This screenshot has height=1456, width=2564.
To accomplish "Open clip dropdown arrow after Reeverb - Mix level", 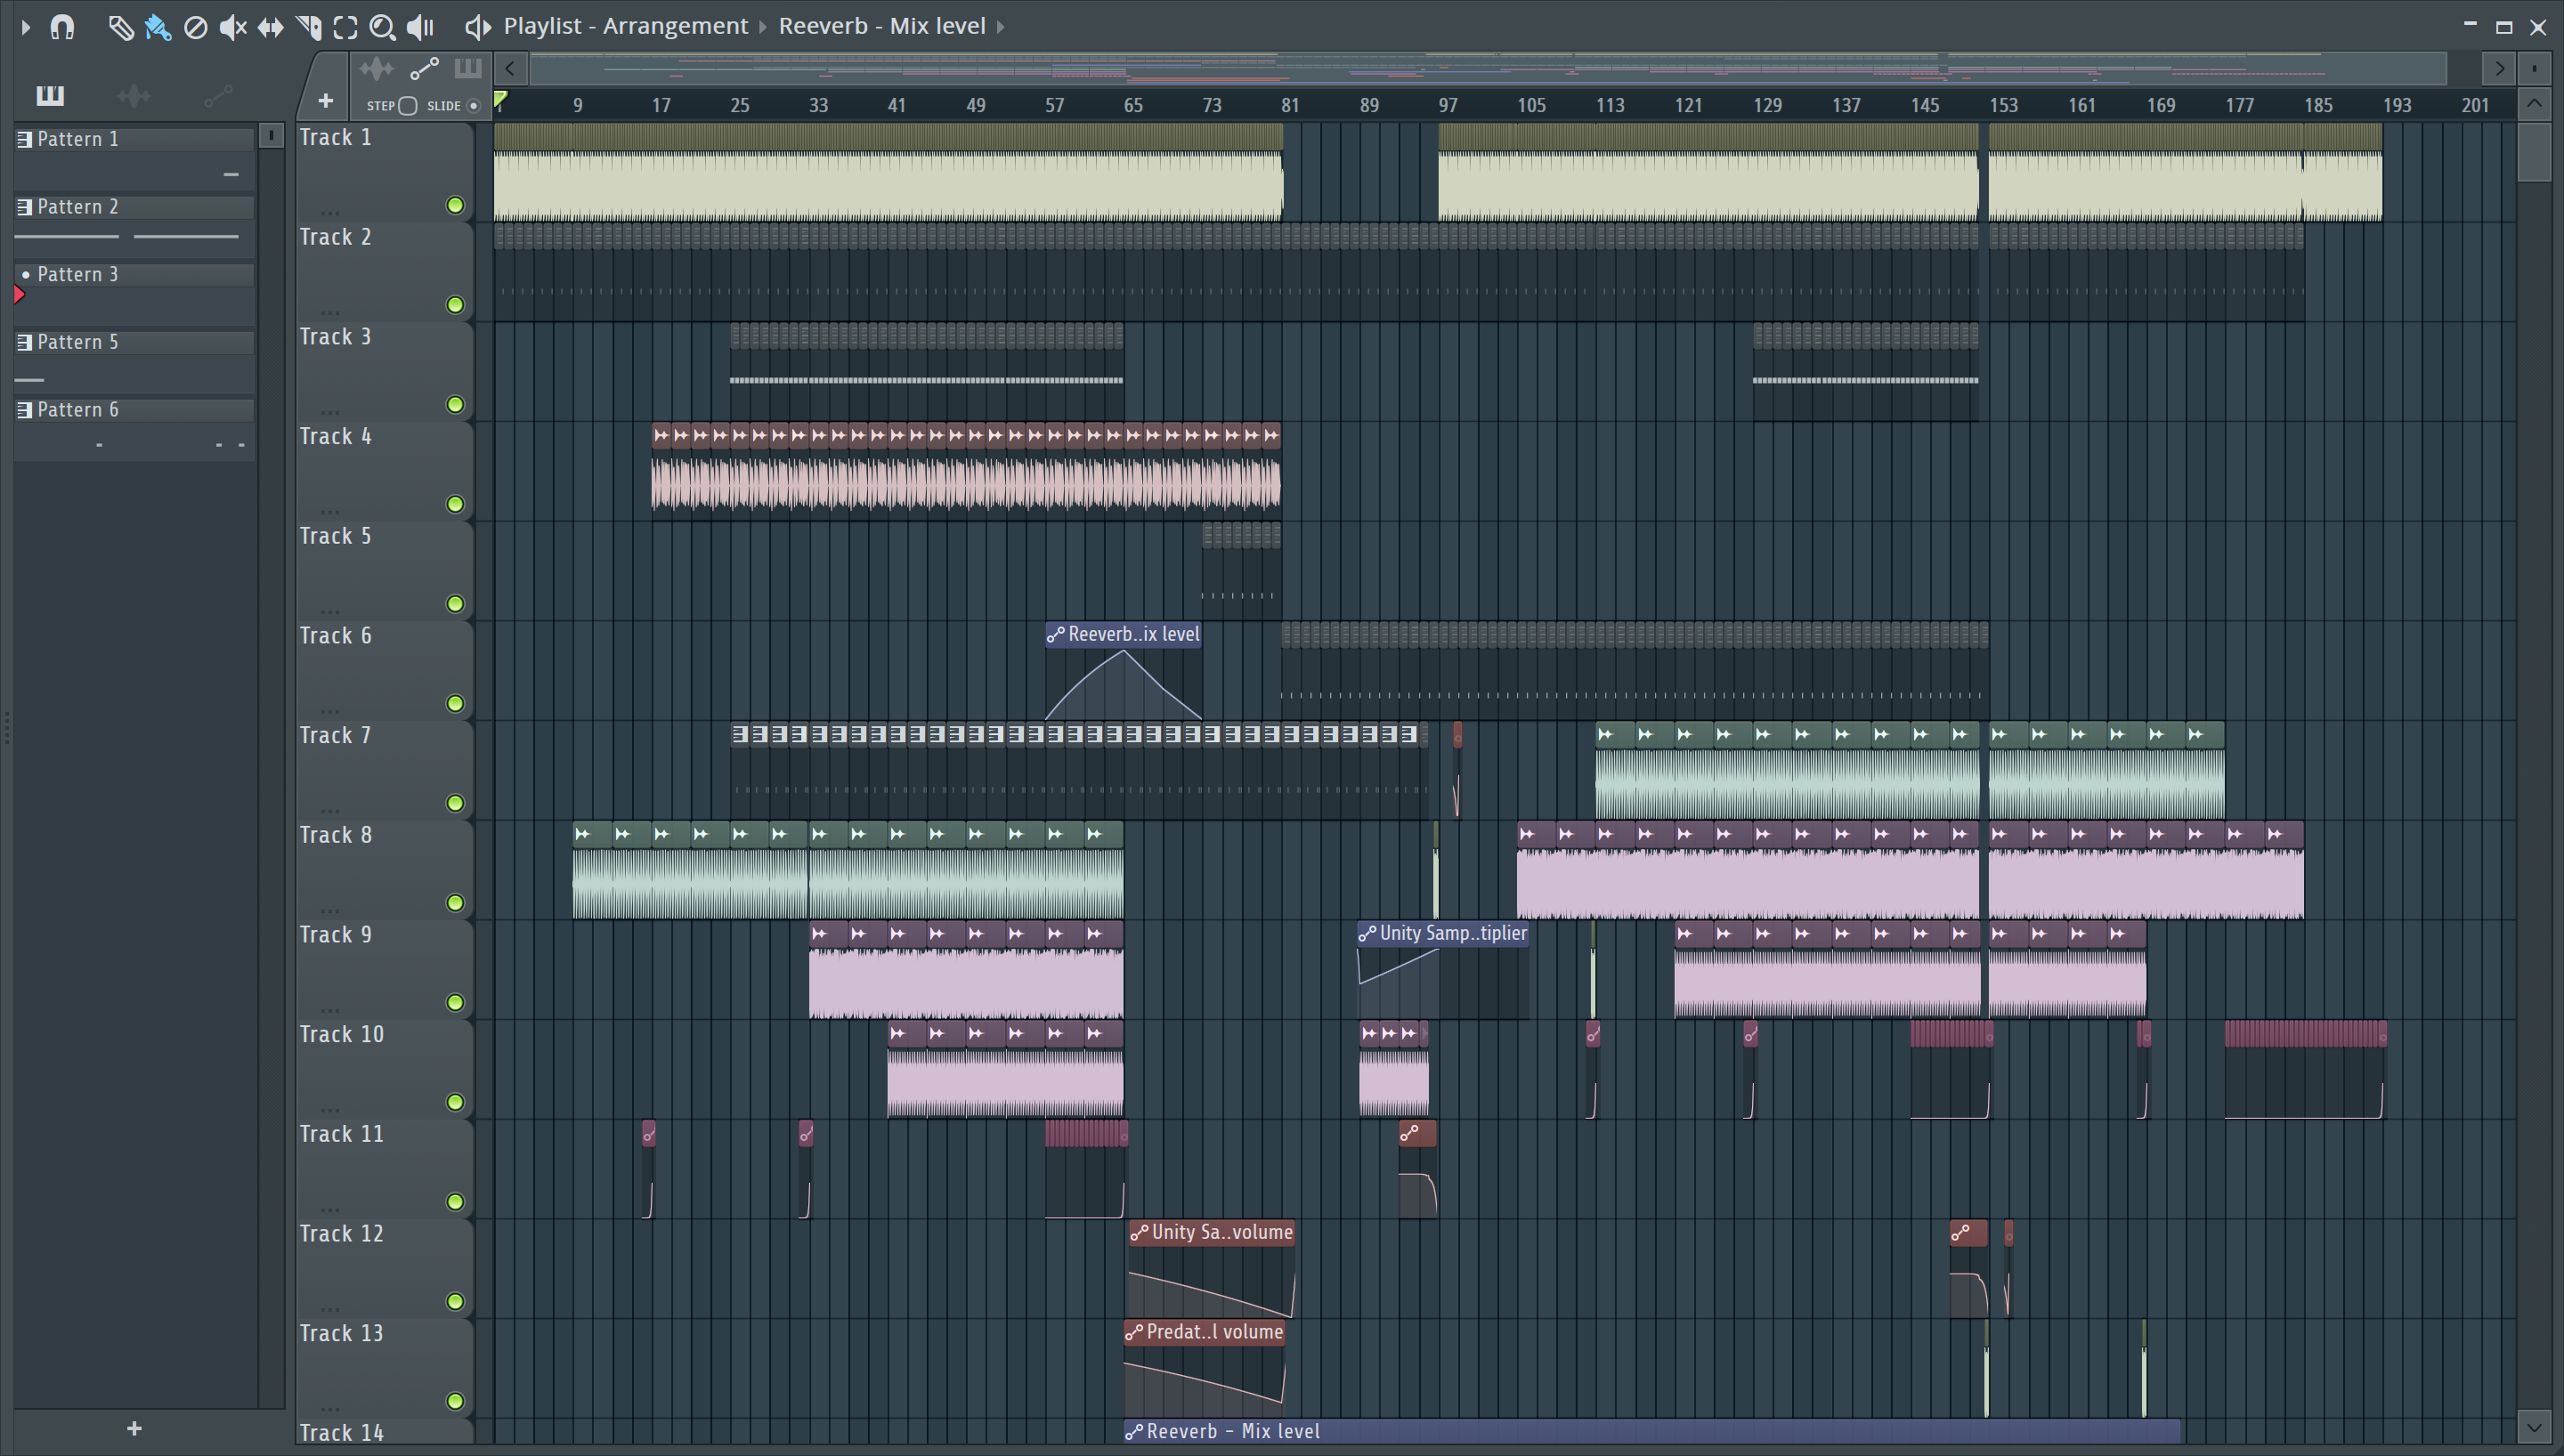I will coord(1000,27).
